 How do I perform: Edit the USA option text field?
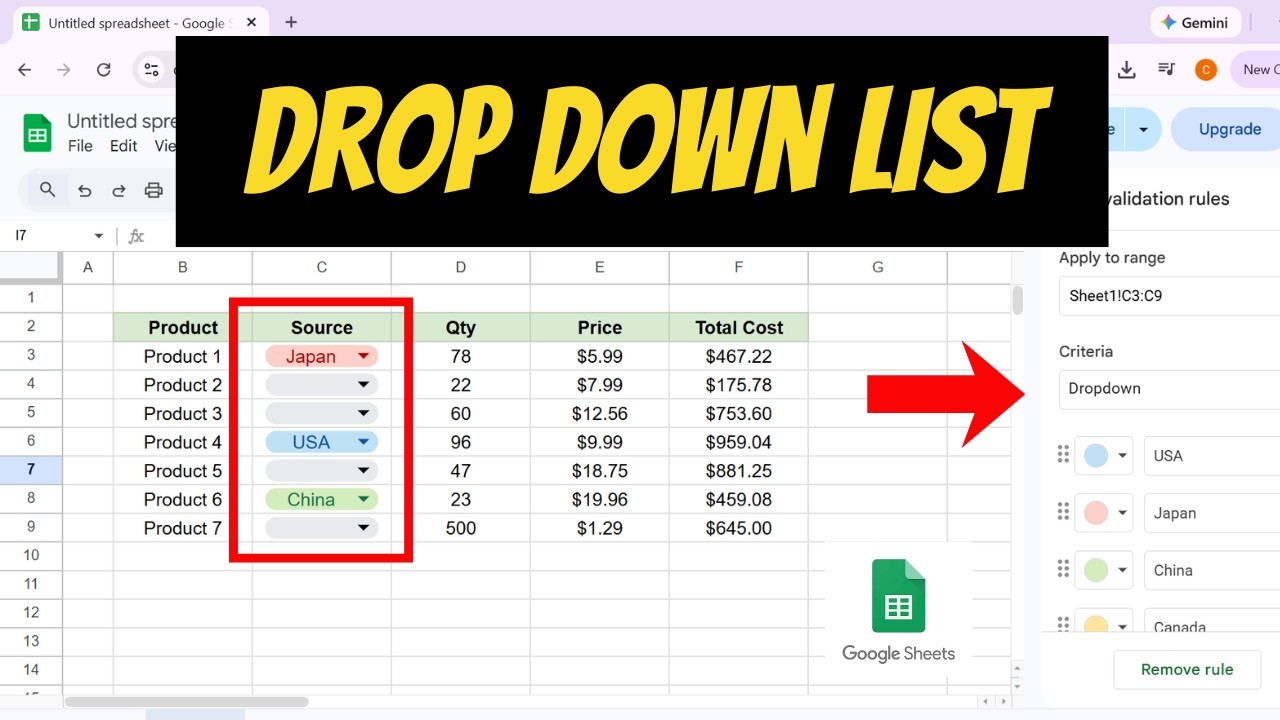(x=1212, y=456)
